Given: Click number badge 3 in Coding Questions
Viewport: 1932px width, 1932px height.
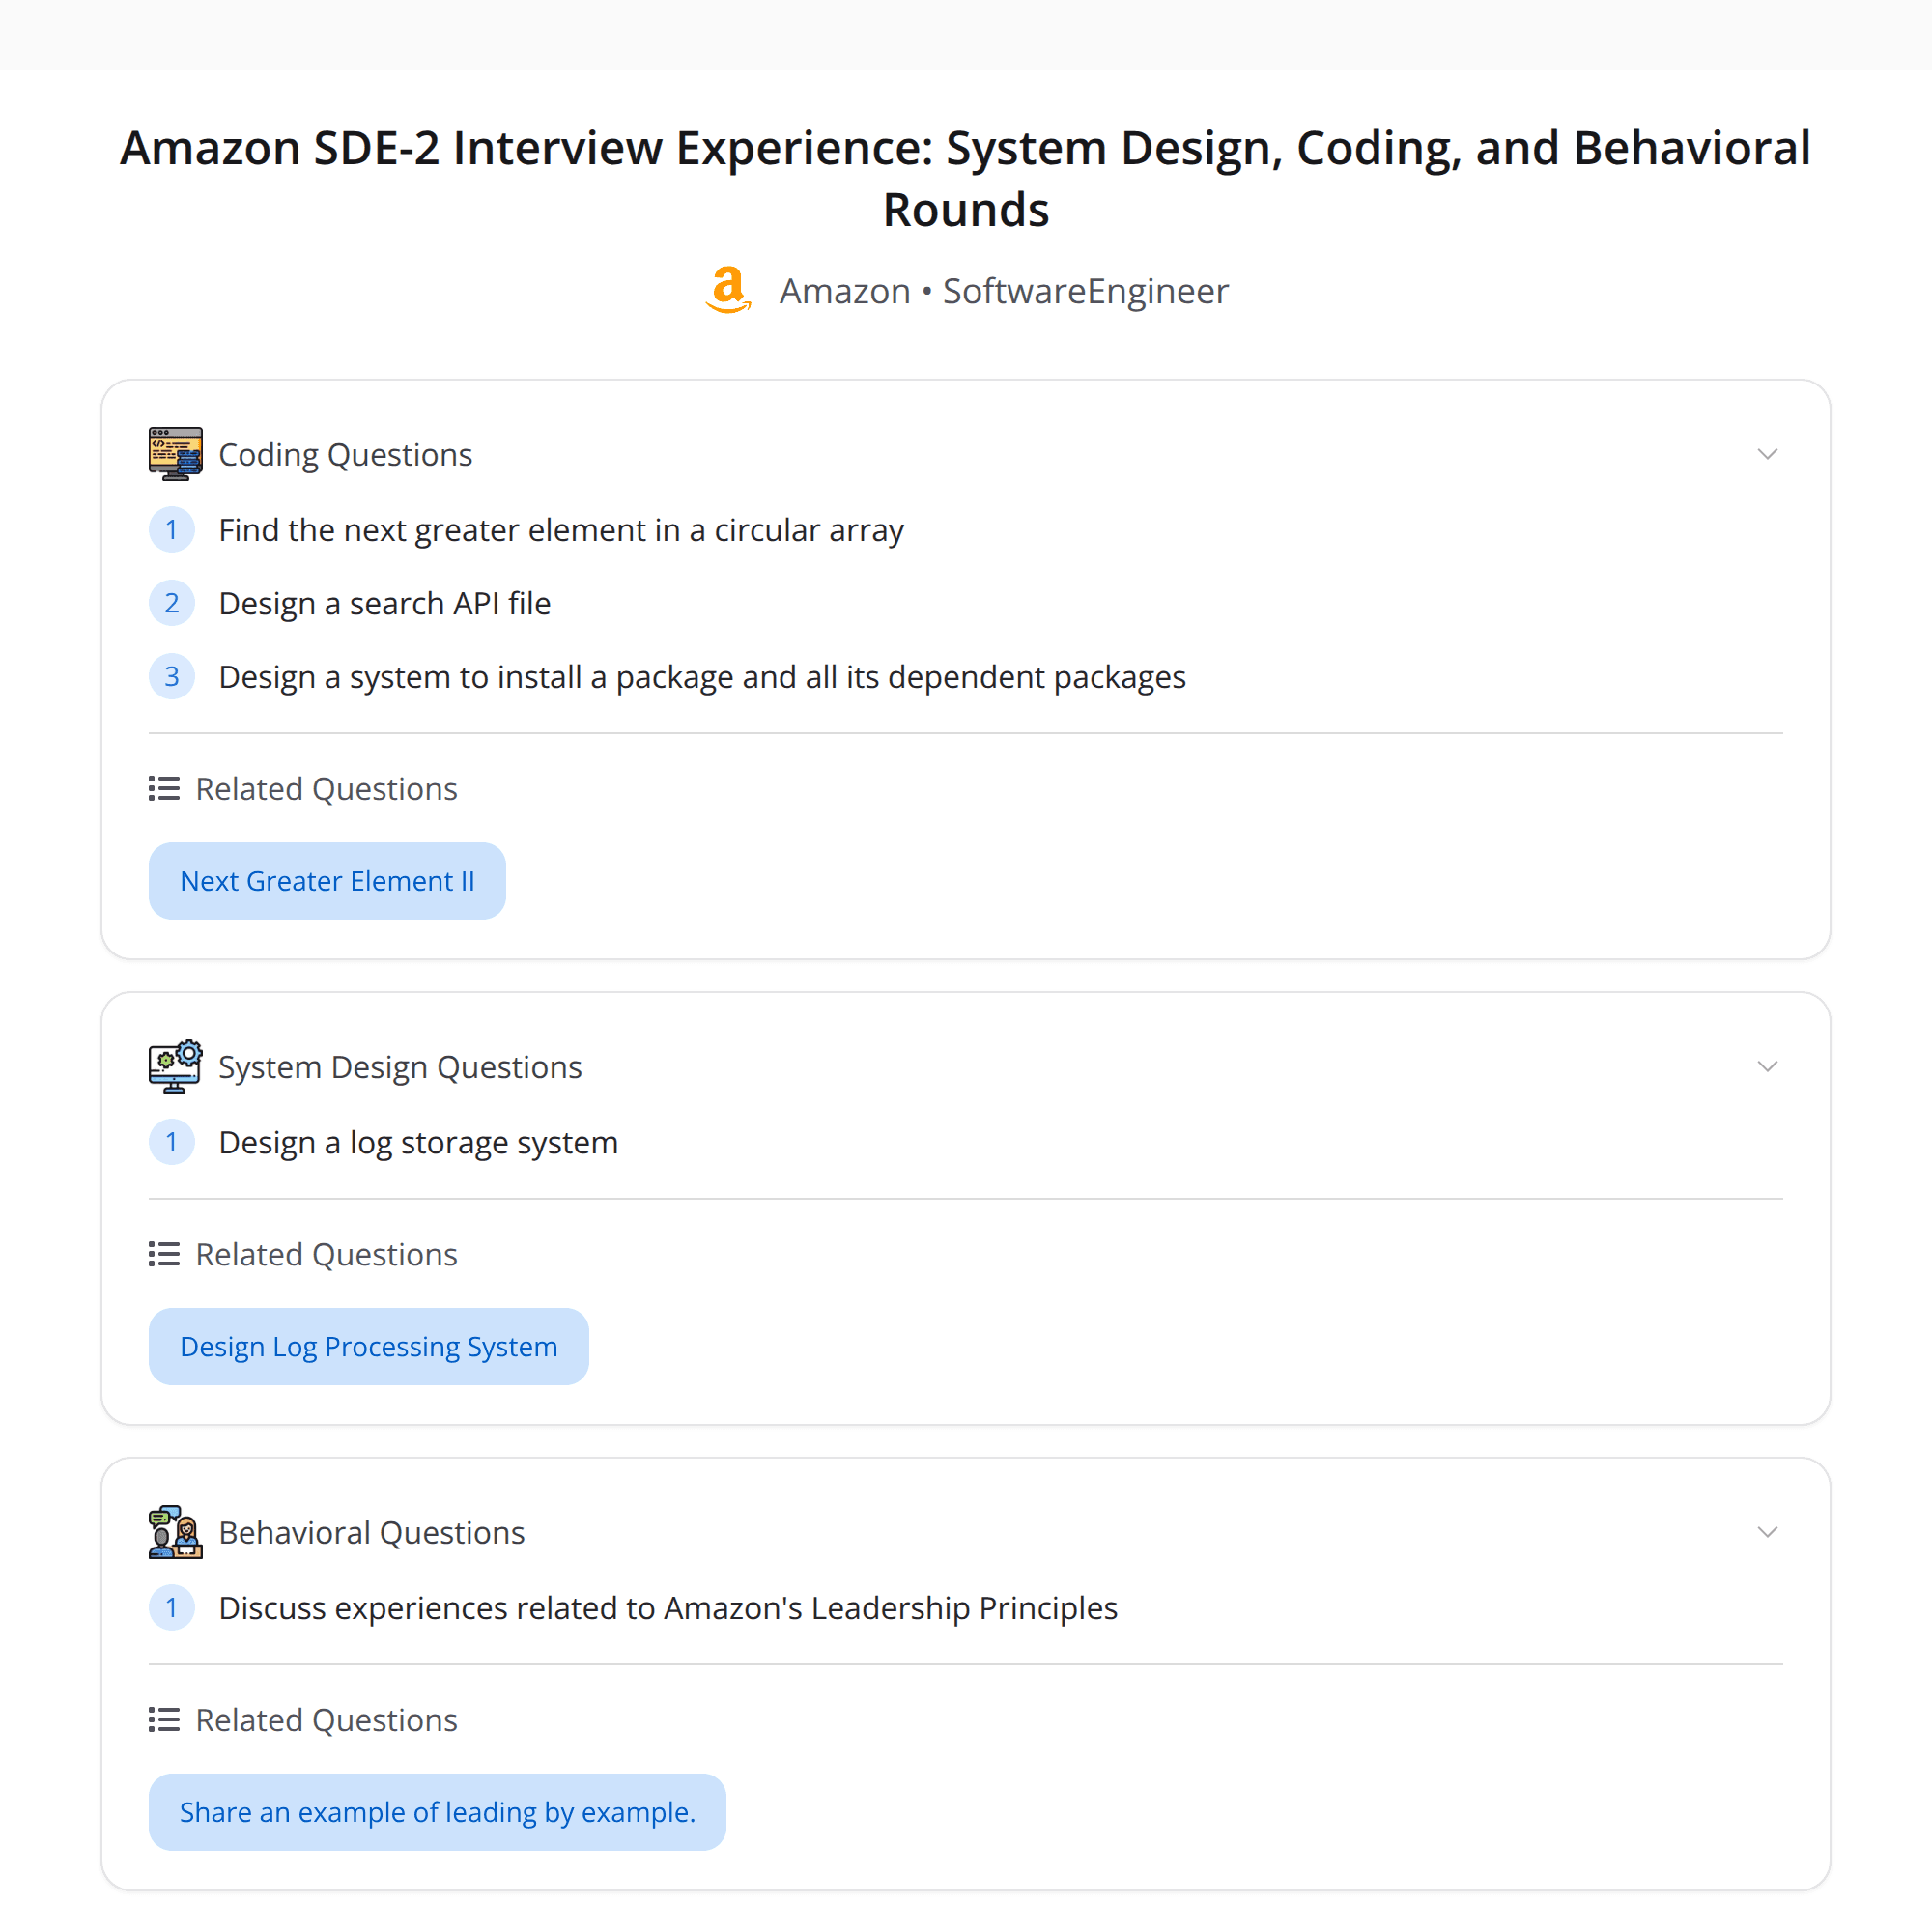Looking at the screenshot, I should (x=172, y=677).
